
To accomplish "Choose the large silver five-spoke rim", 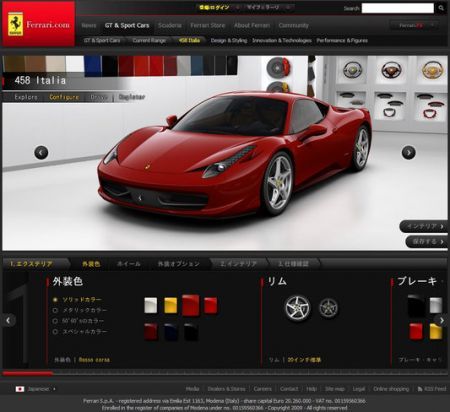I will pyautogui.click(x=297, y=308).
